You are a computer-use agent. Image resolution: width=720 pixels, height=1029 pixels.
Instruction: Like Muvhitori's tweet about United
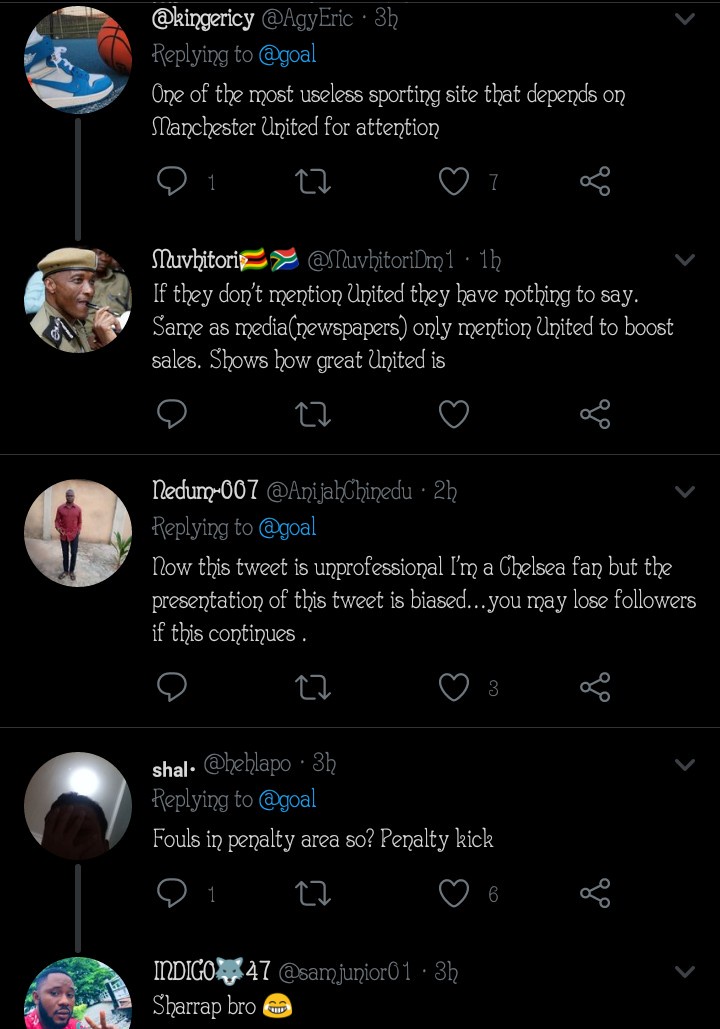point(454,414)
